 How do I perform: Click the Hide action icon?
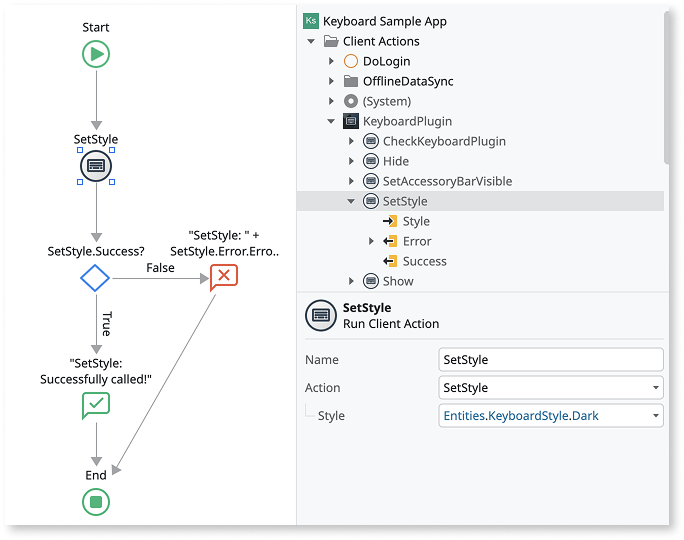[x=371, y=161]
